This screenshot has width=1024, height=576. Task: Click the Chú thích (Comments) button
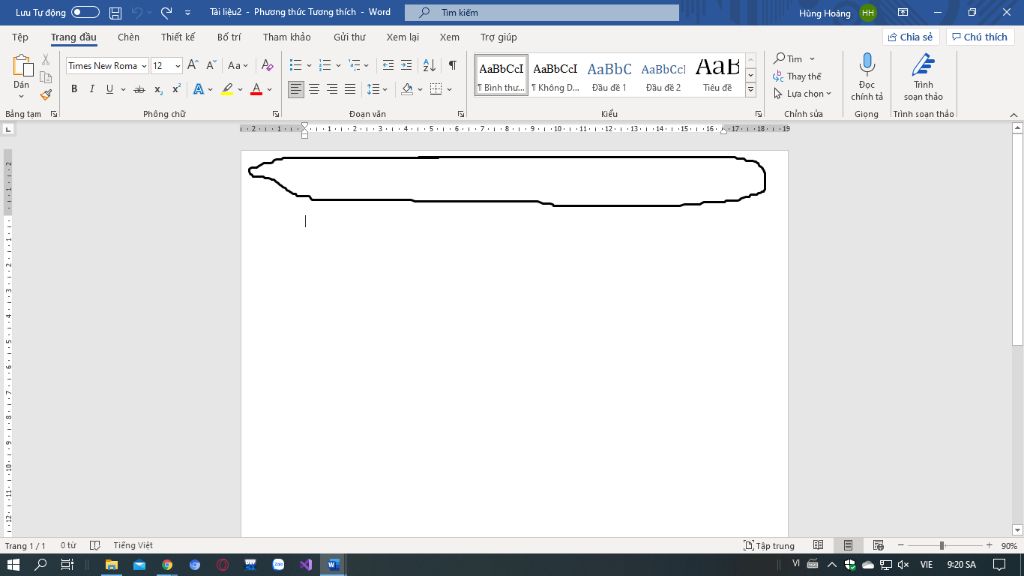point(980,37)
